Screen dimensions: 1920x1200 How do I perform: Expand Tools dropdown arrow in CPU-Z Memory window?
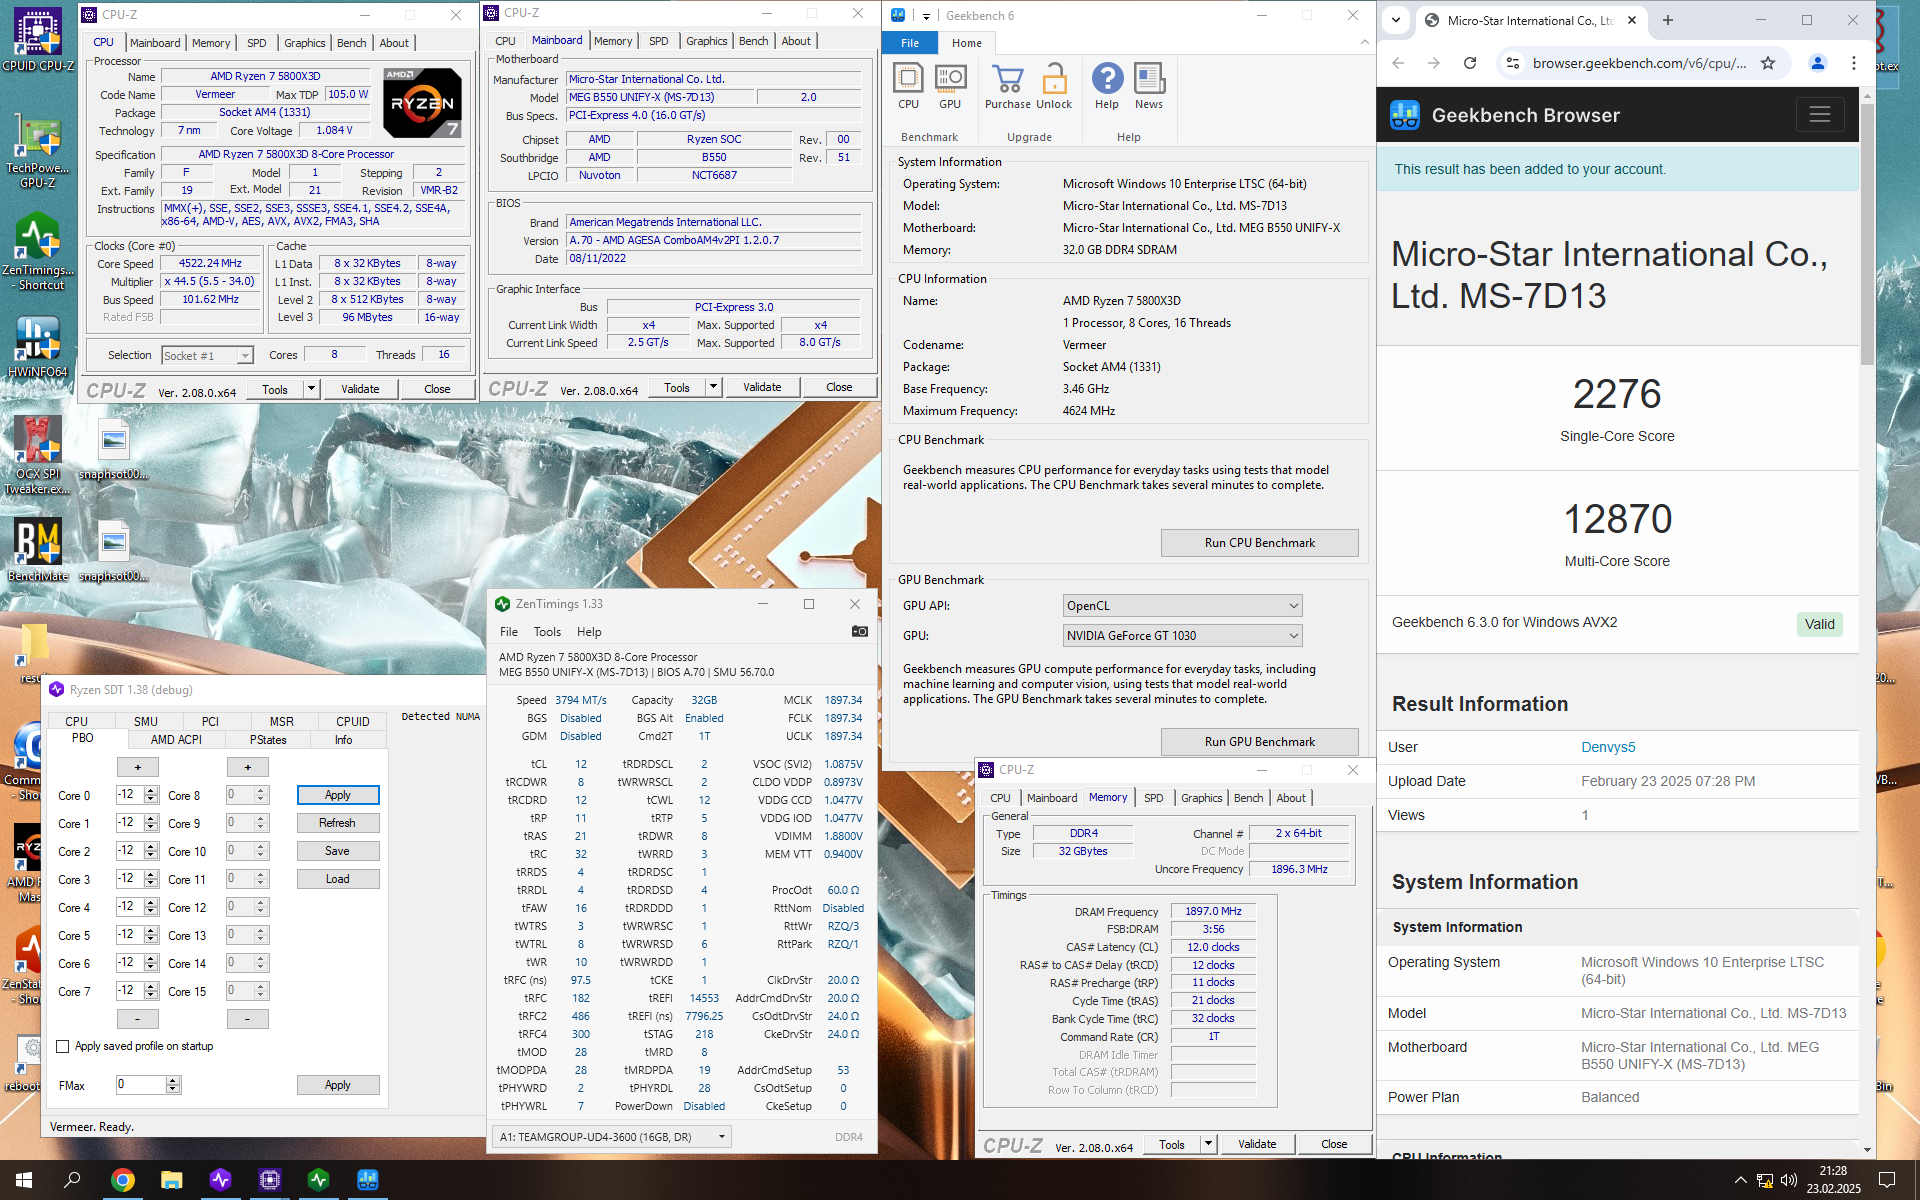[x=1208, y=1144]
